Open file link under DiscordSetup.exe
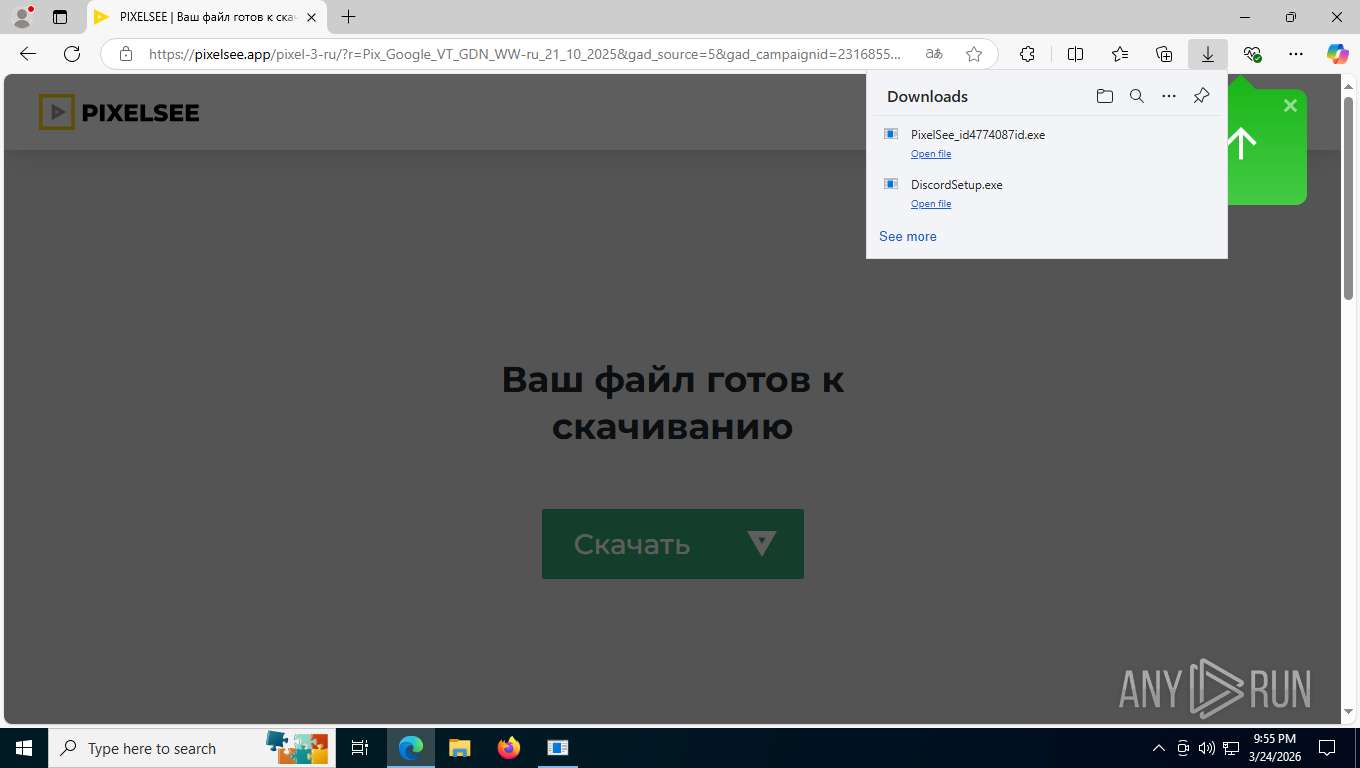 tap(931, 204)
